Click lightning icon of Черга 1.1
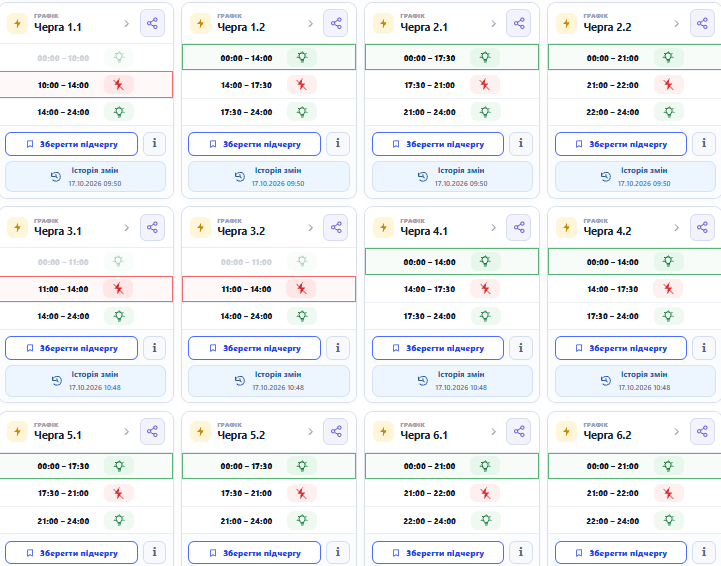Image resolution: width=721 pixels, height=566 pixels. [17, 23]
